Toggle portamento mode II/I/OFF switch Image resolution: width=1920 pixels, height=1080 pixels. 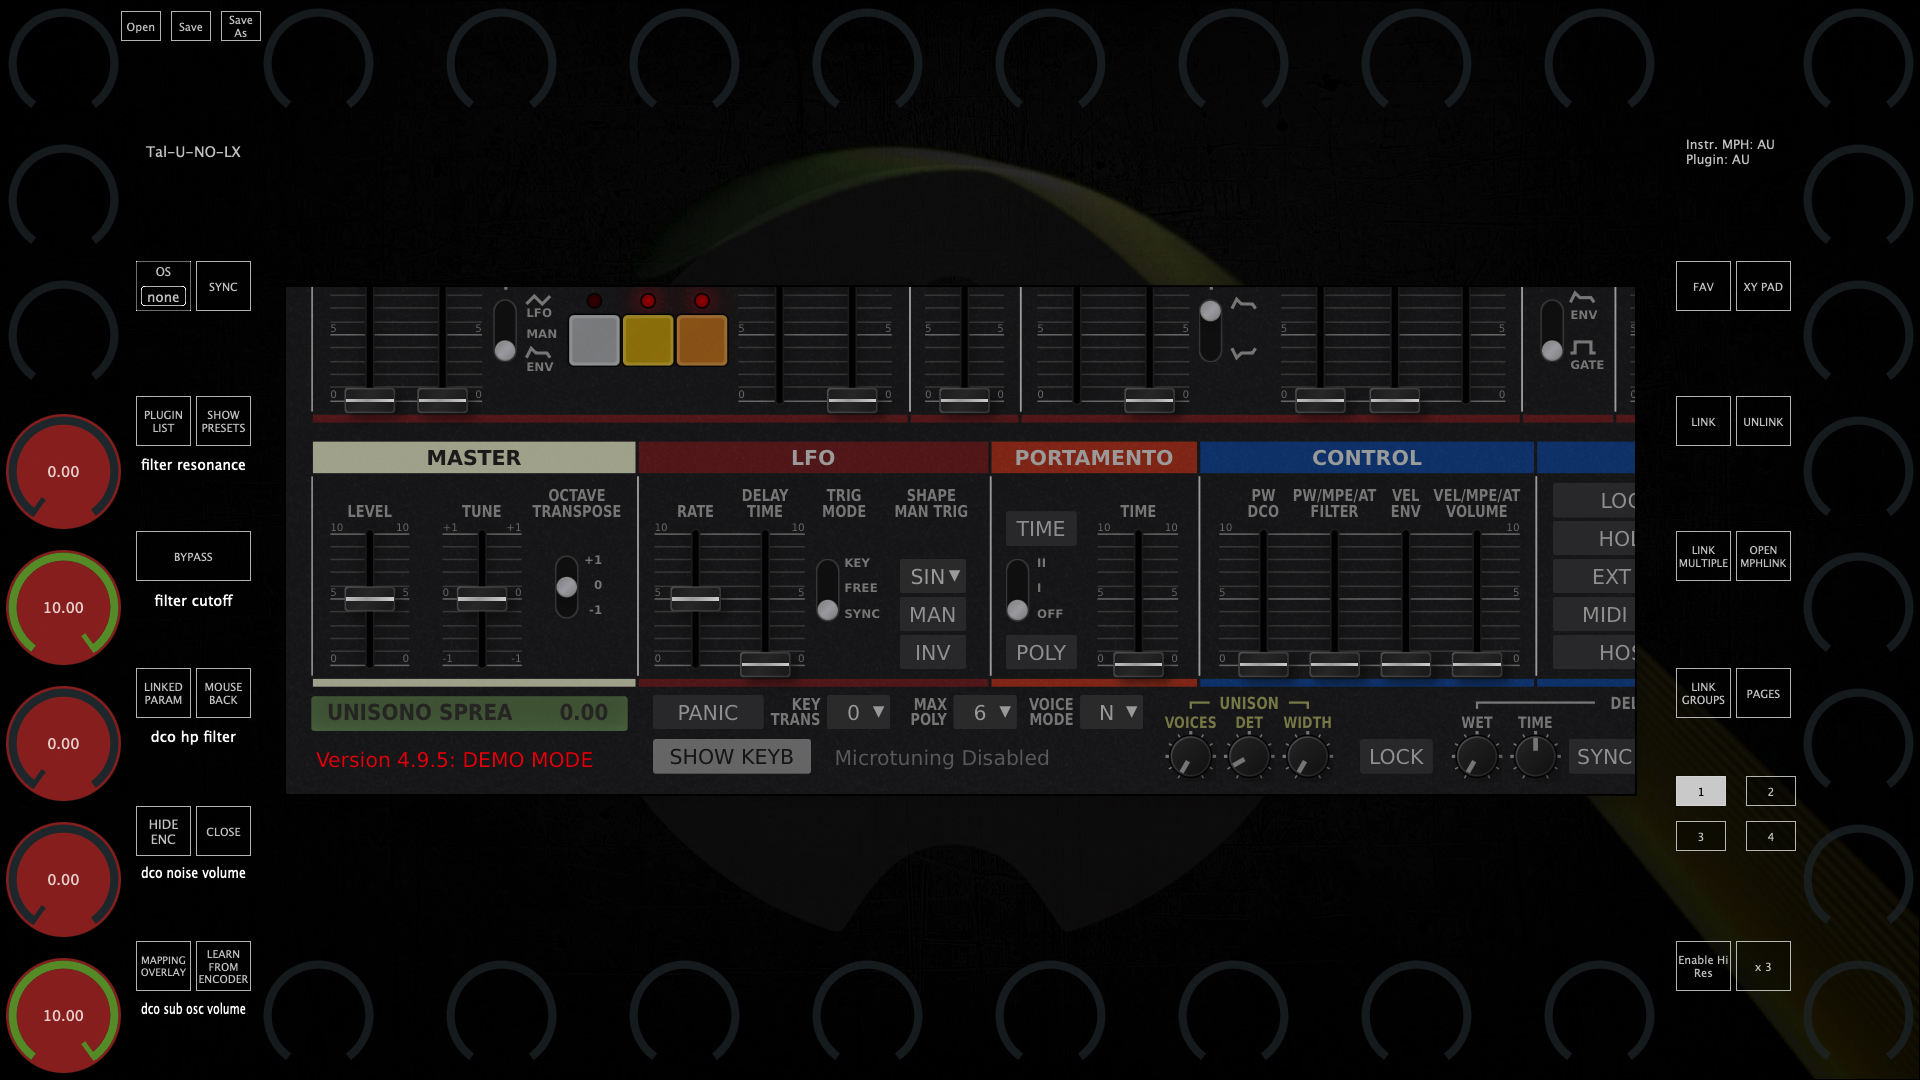pyautogui.click(x=1017, y=590)
